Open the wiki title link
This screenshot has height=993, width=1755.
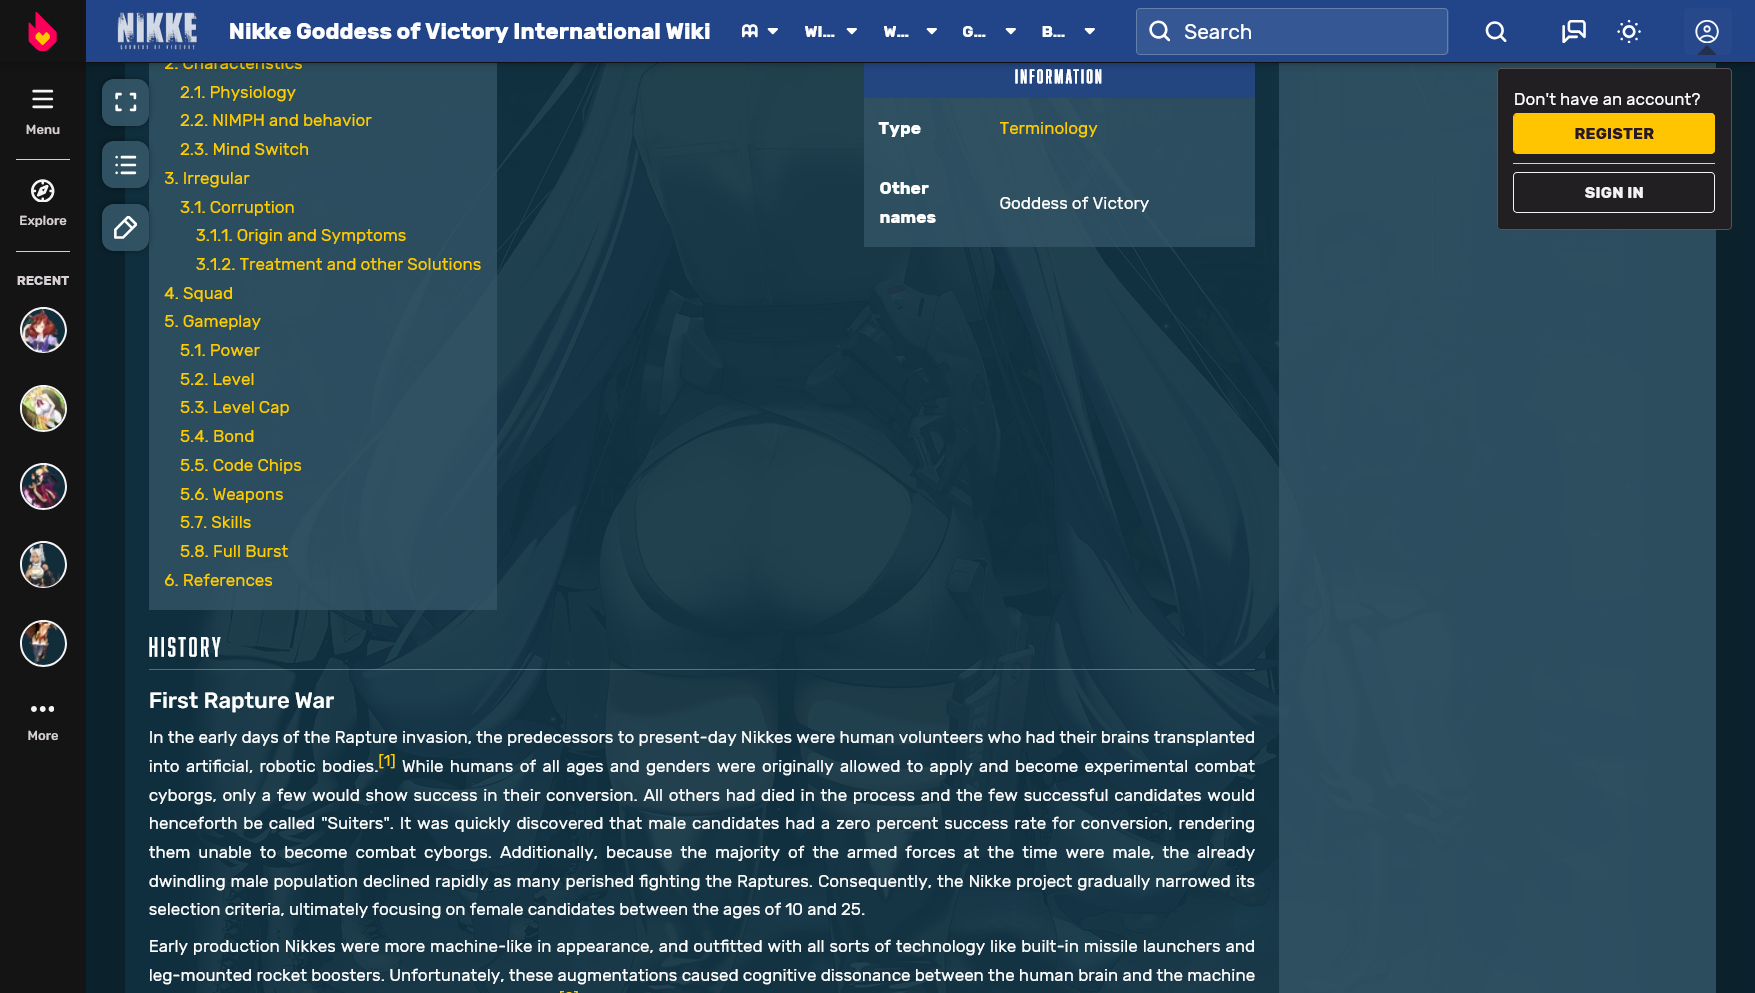click(x=469, y=32)
